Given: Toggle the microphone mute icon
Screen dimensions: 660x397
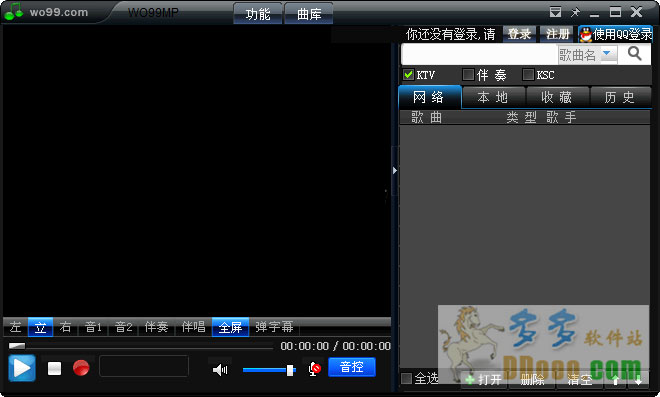Looking at the screenshot, I should 314,369.
